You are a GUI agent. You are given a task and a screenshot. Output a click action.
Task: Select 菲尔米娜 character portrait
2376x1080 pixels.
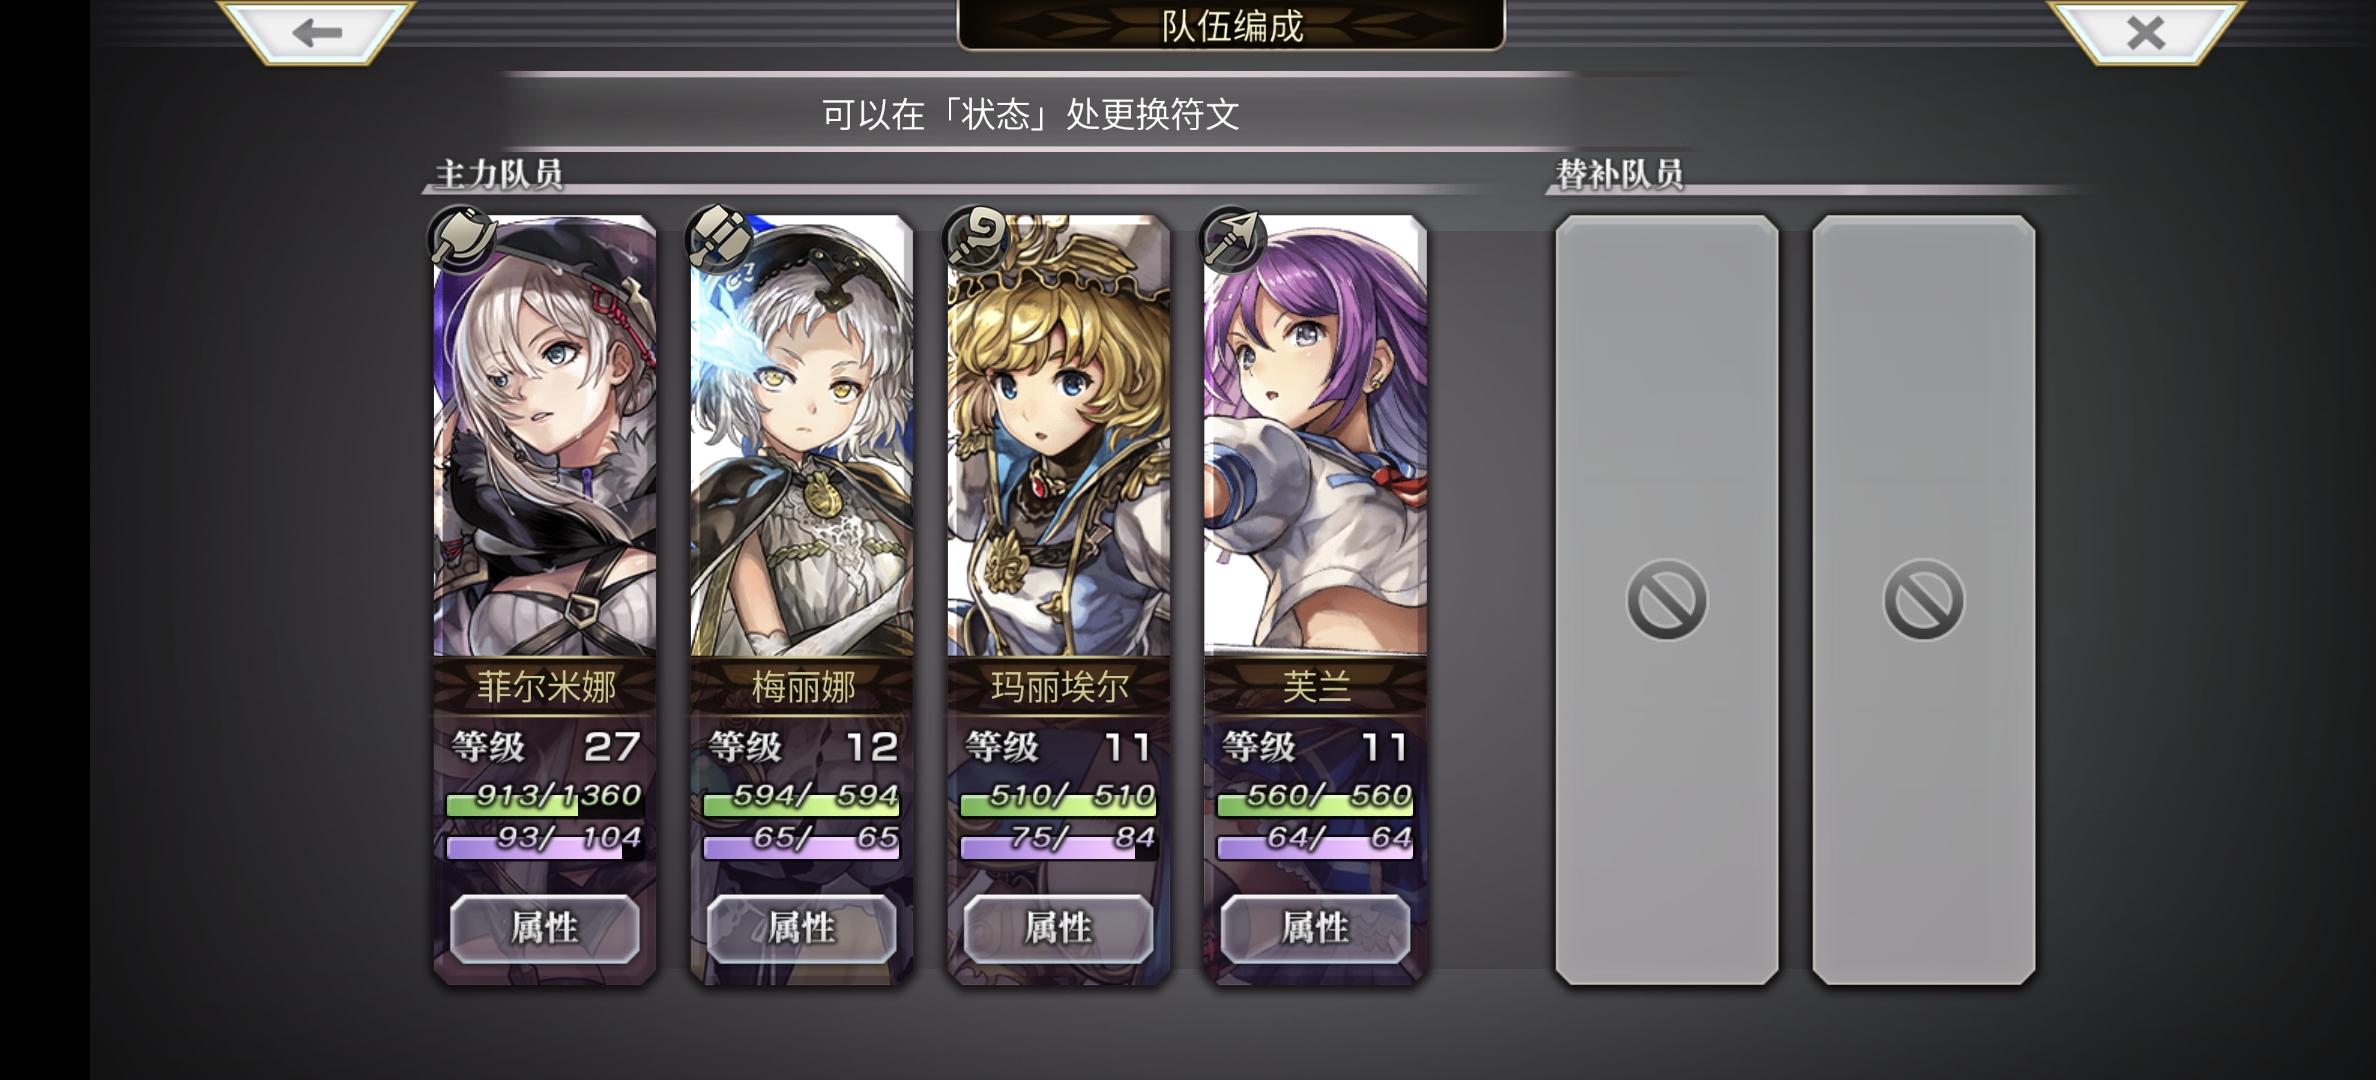coord(545,436)
